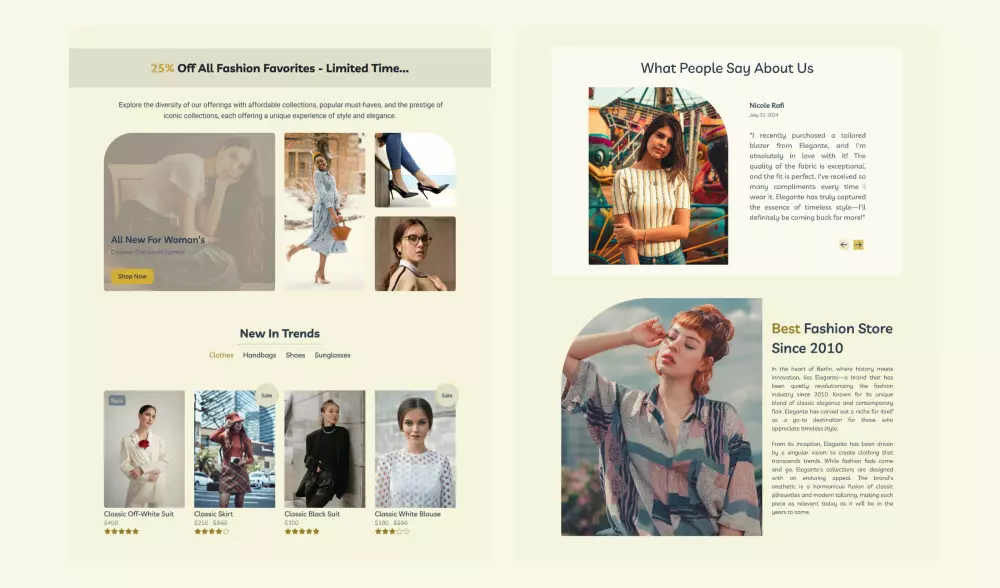1000x588 pixels.
Task: Click the $250 sale price of Classic Skirt
Action: pos(201,523)
